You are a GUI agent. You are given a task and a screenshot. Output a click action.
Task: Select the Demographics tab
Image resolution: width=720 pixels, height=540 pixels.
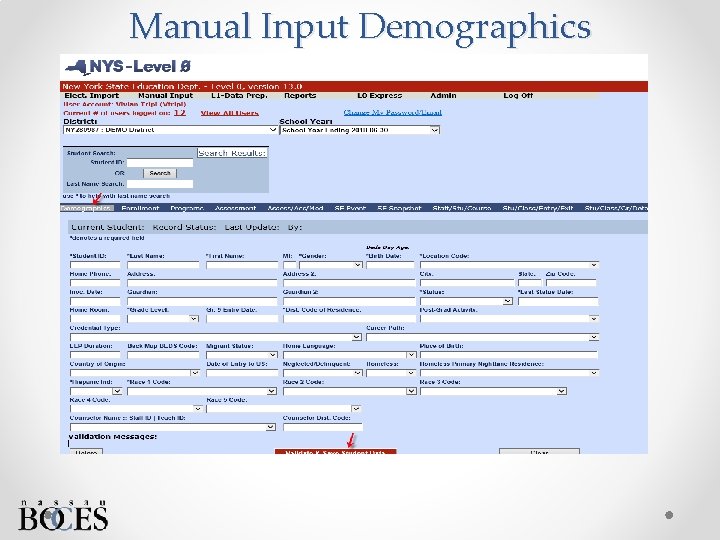(x=86, y=208)
